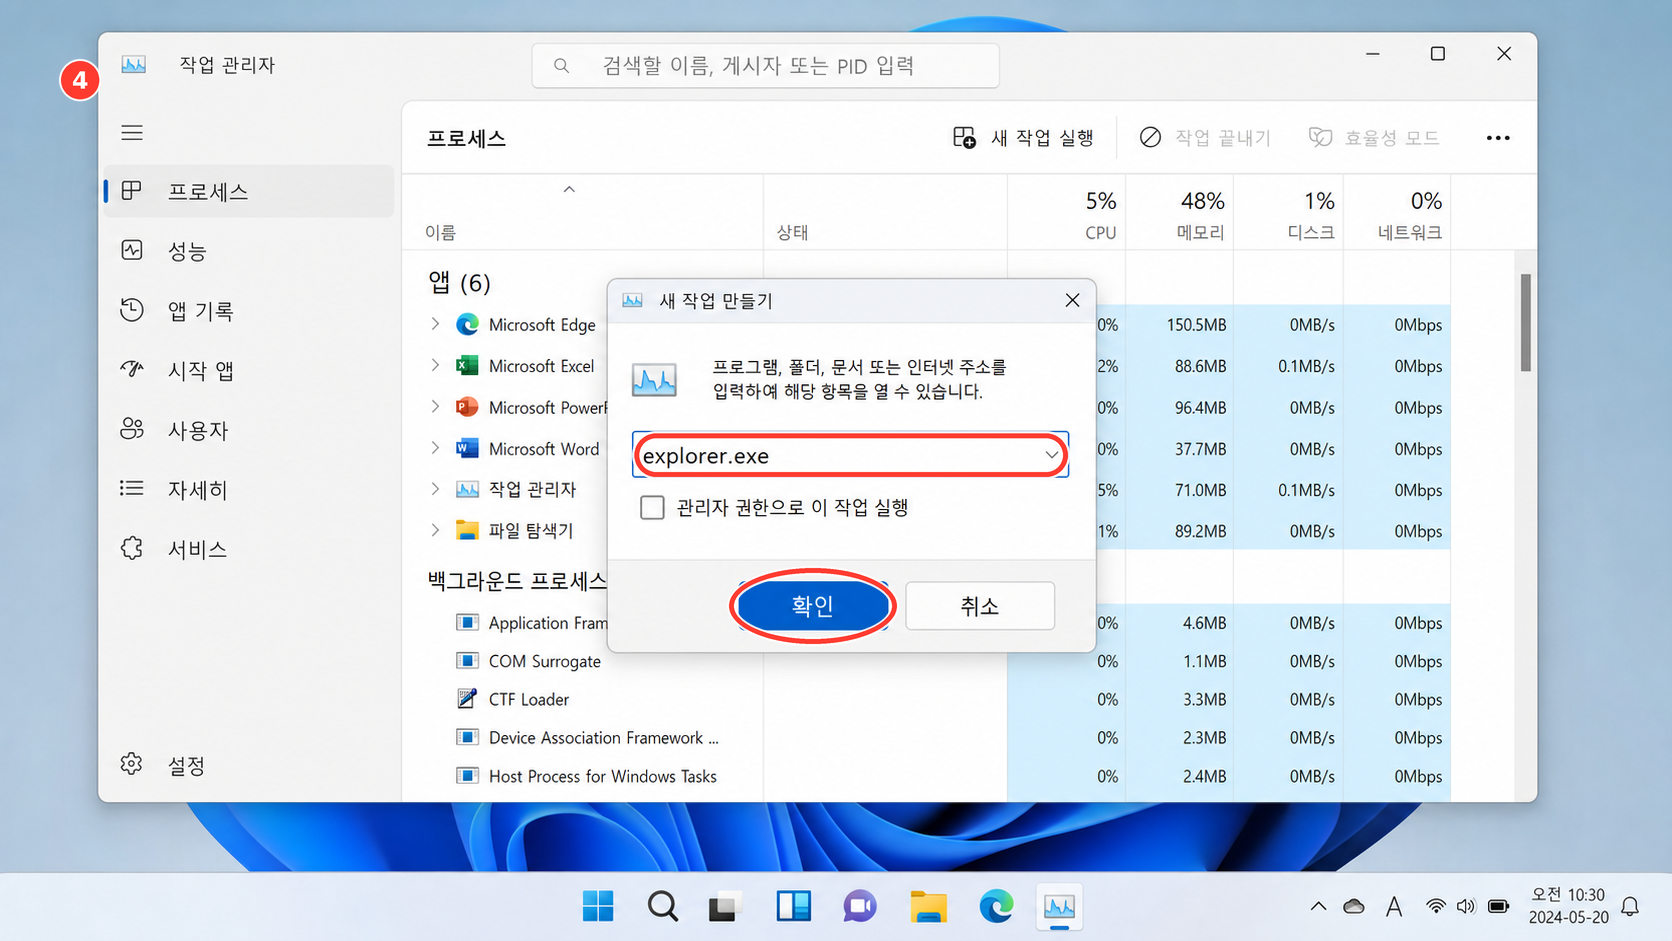1672x941 pixels.
Task: Click Task Manager taskbar icon
Action: pyautogui.click(x=1059, y=907)
